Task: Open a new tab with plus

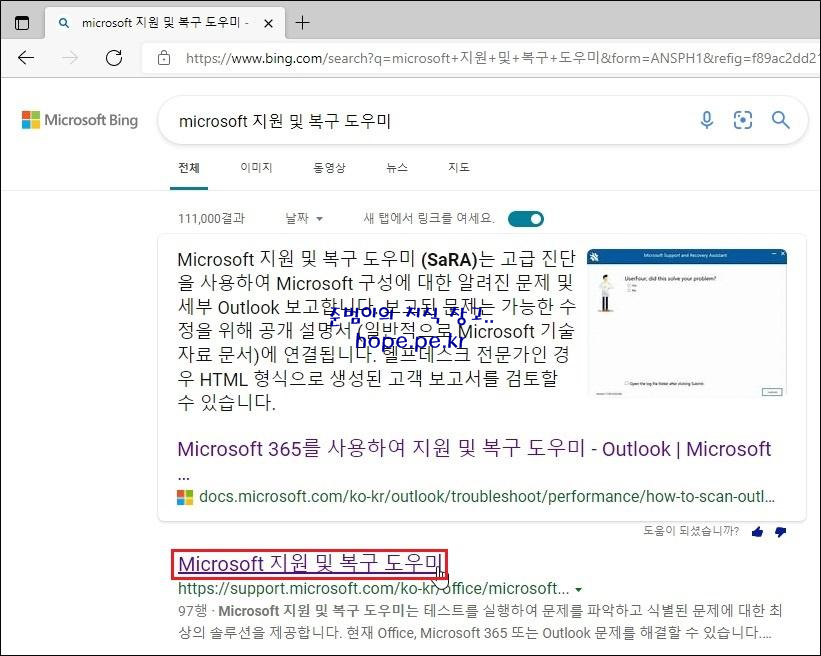Action: pos(302,23)
